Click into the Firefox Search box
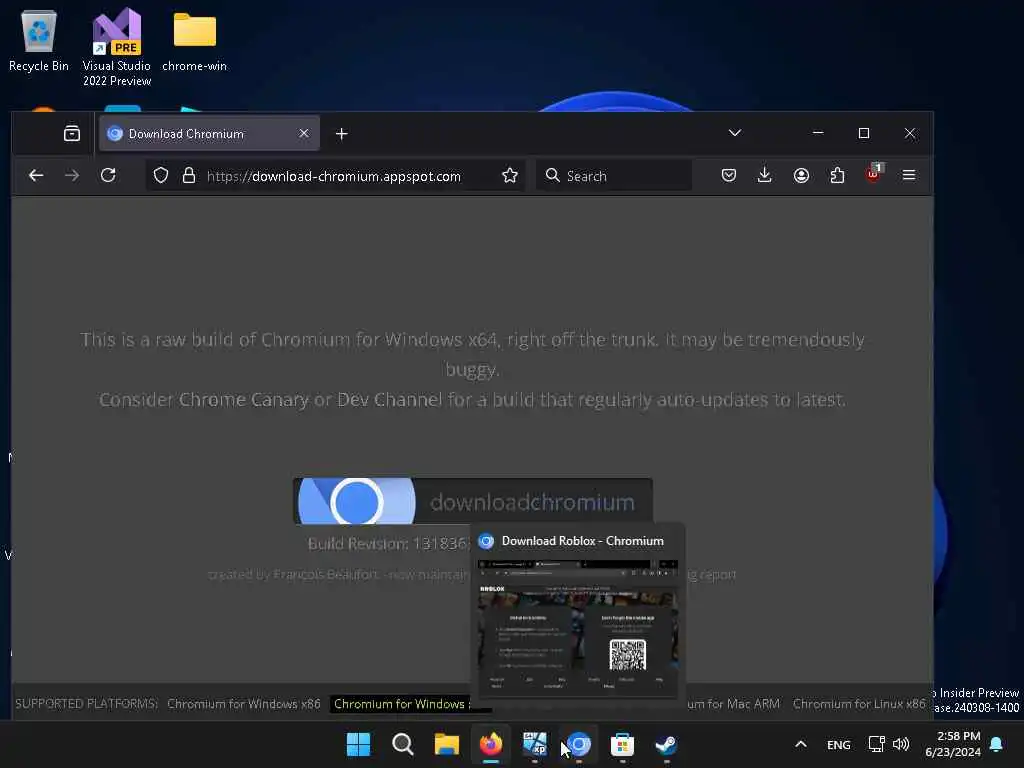1024x768 pixels. pos(614,176)
